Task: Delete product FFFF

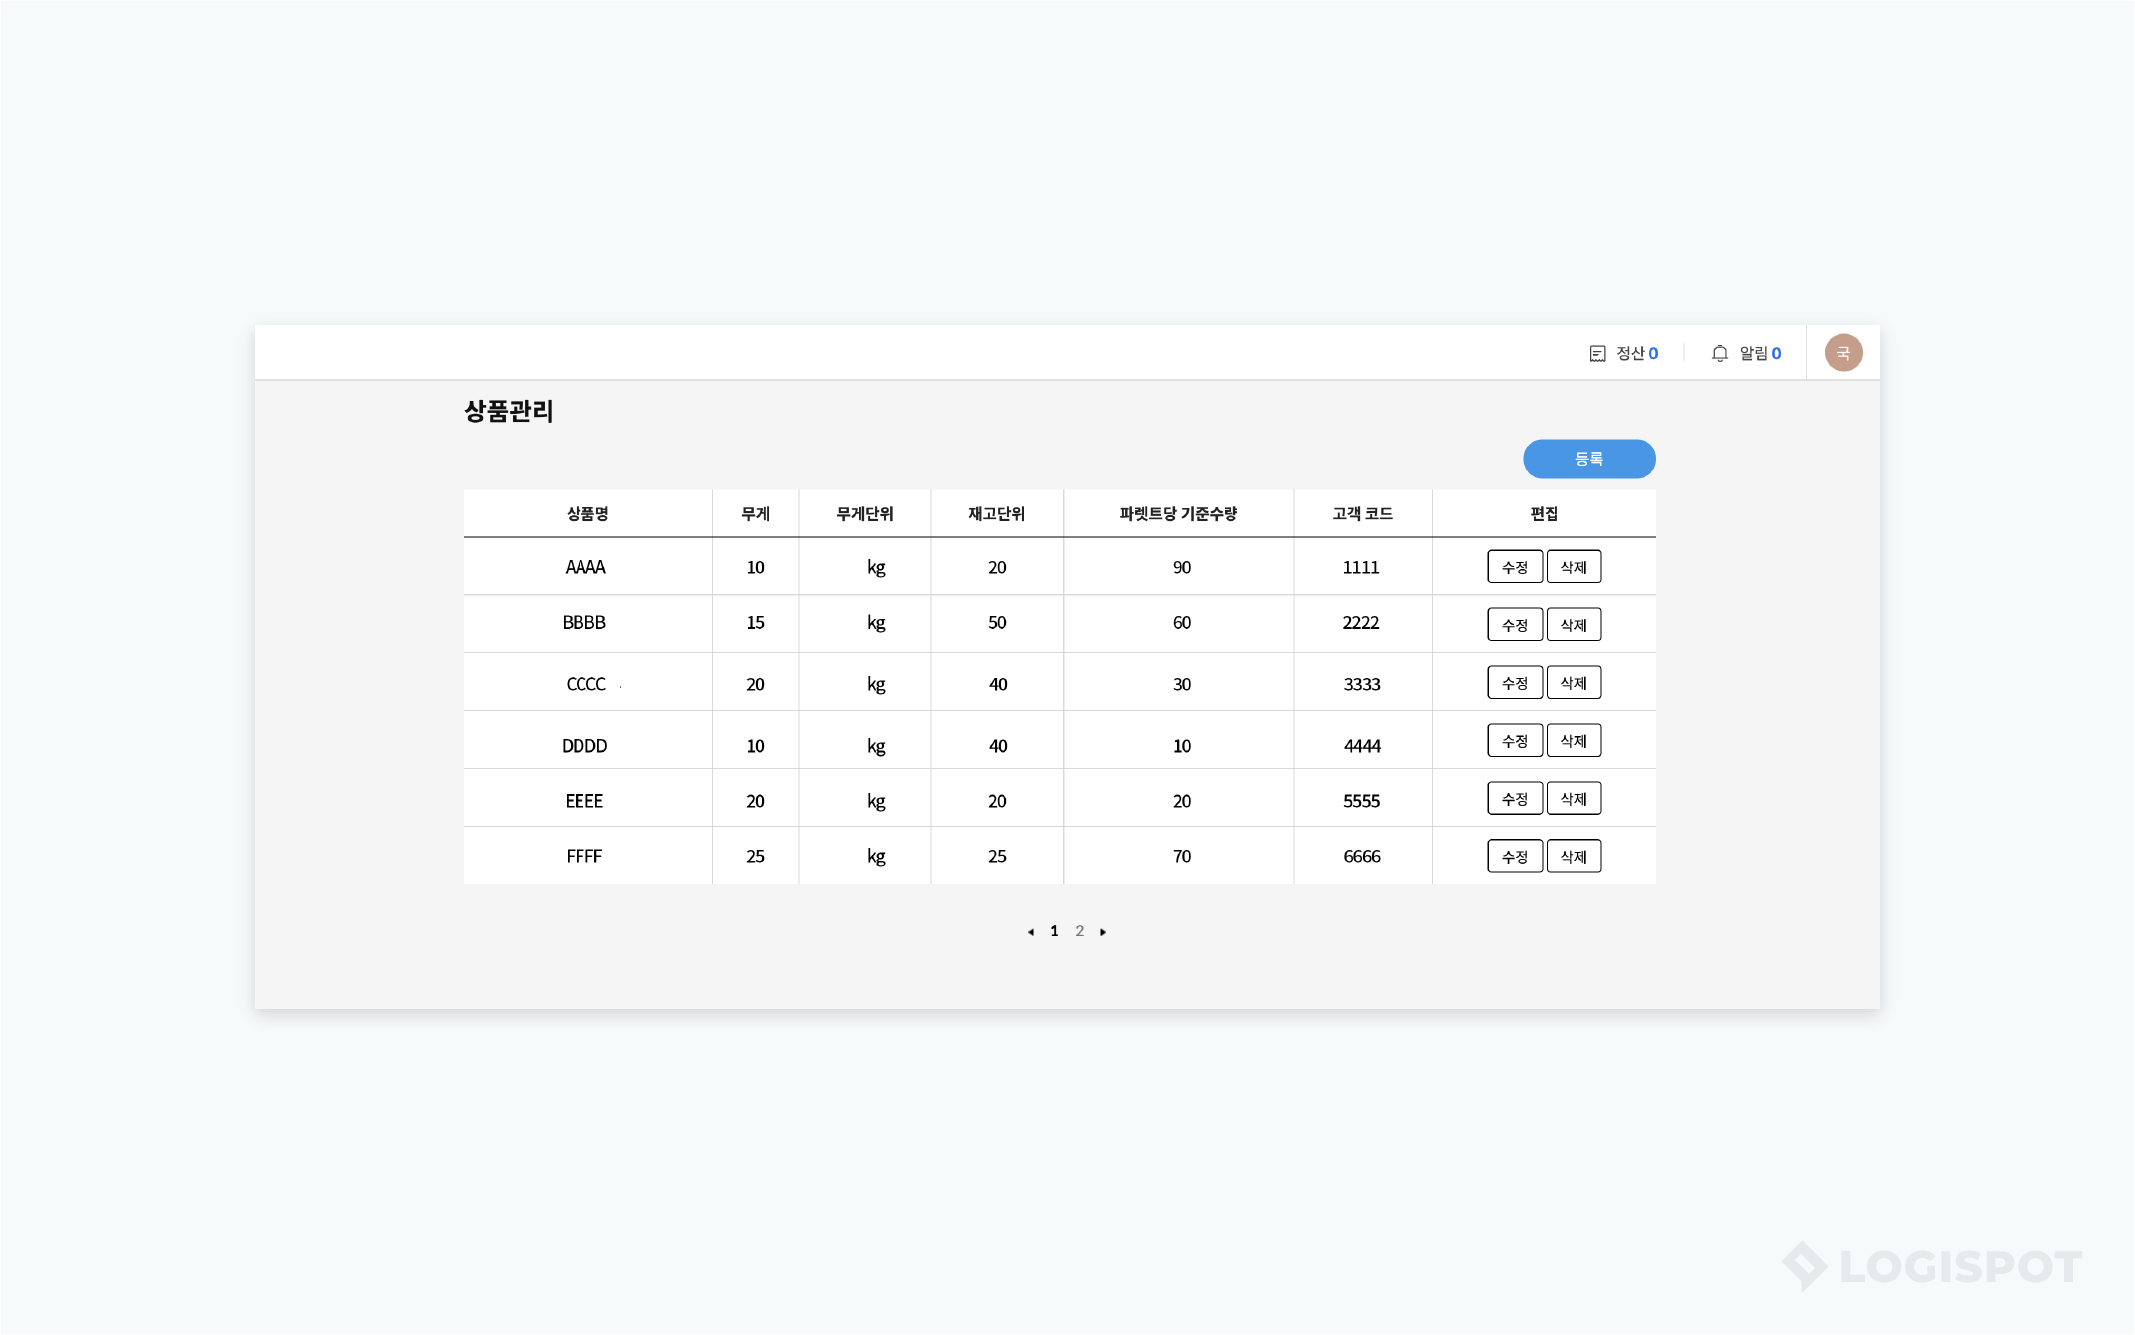Action: [1573, 857]
